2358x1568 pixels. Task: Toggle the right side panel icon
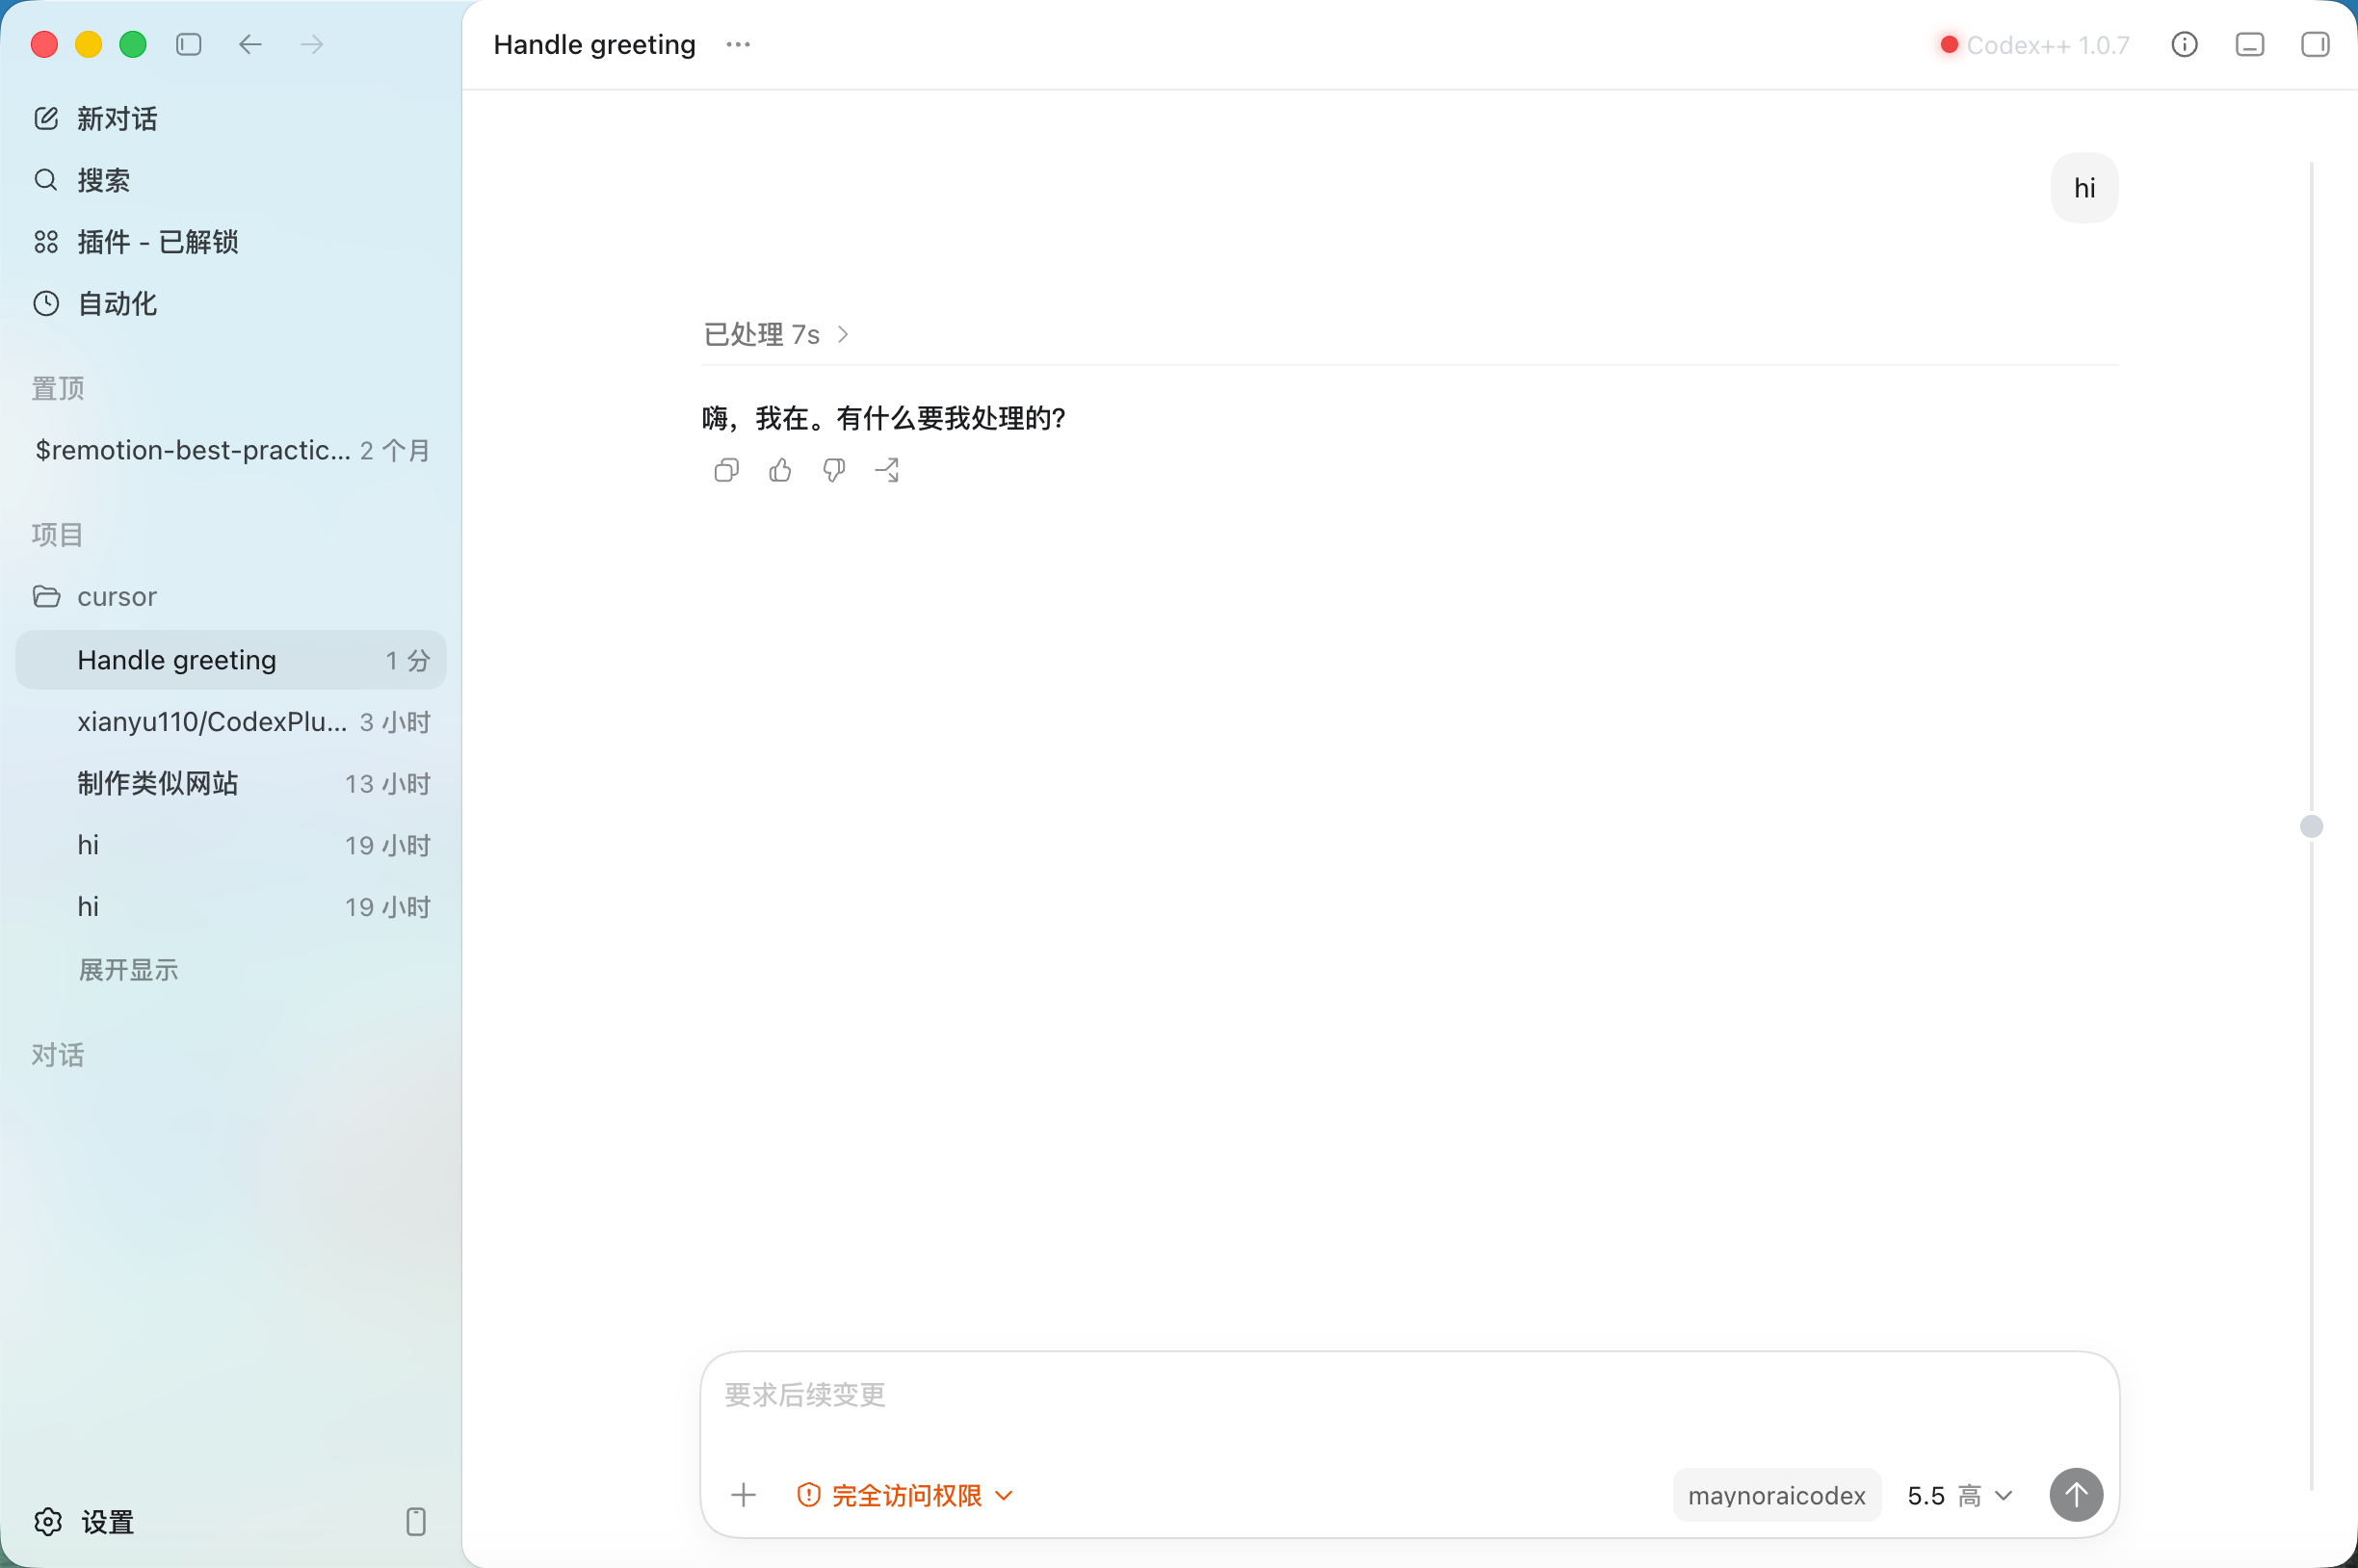point(2315,45)
